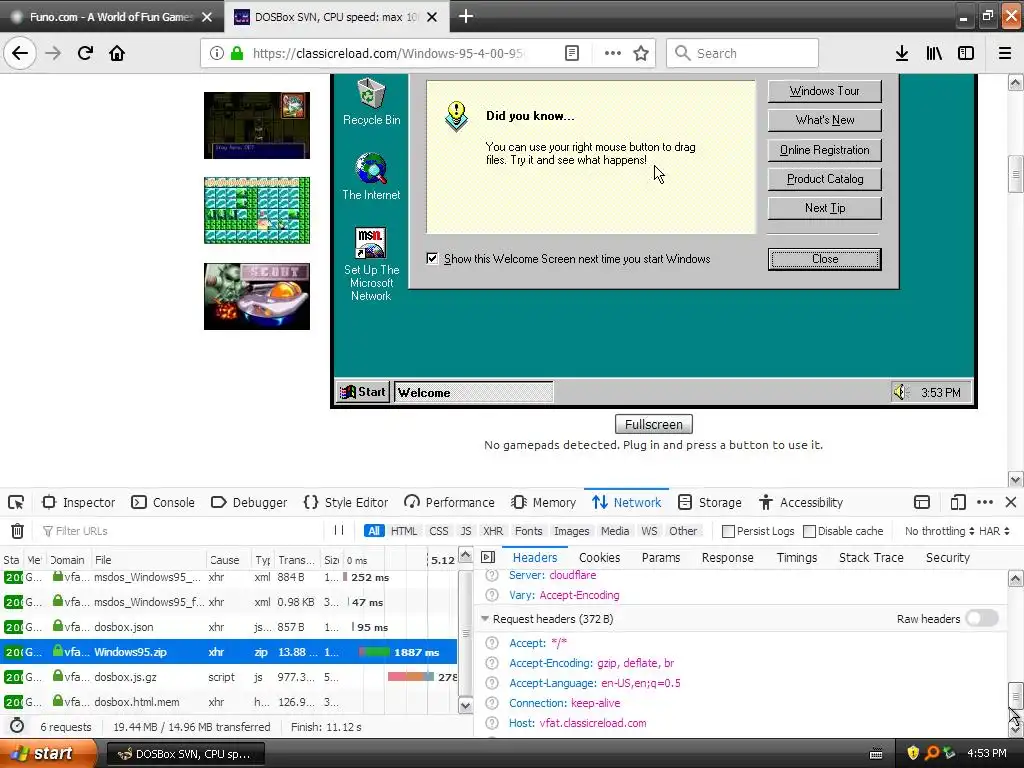Open the Debugger tab

coord(249,502)
